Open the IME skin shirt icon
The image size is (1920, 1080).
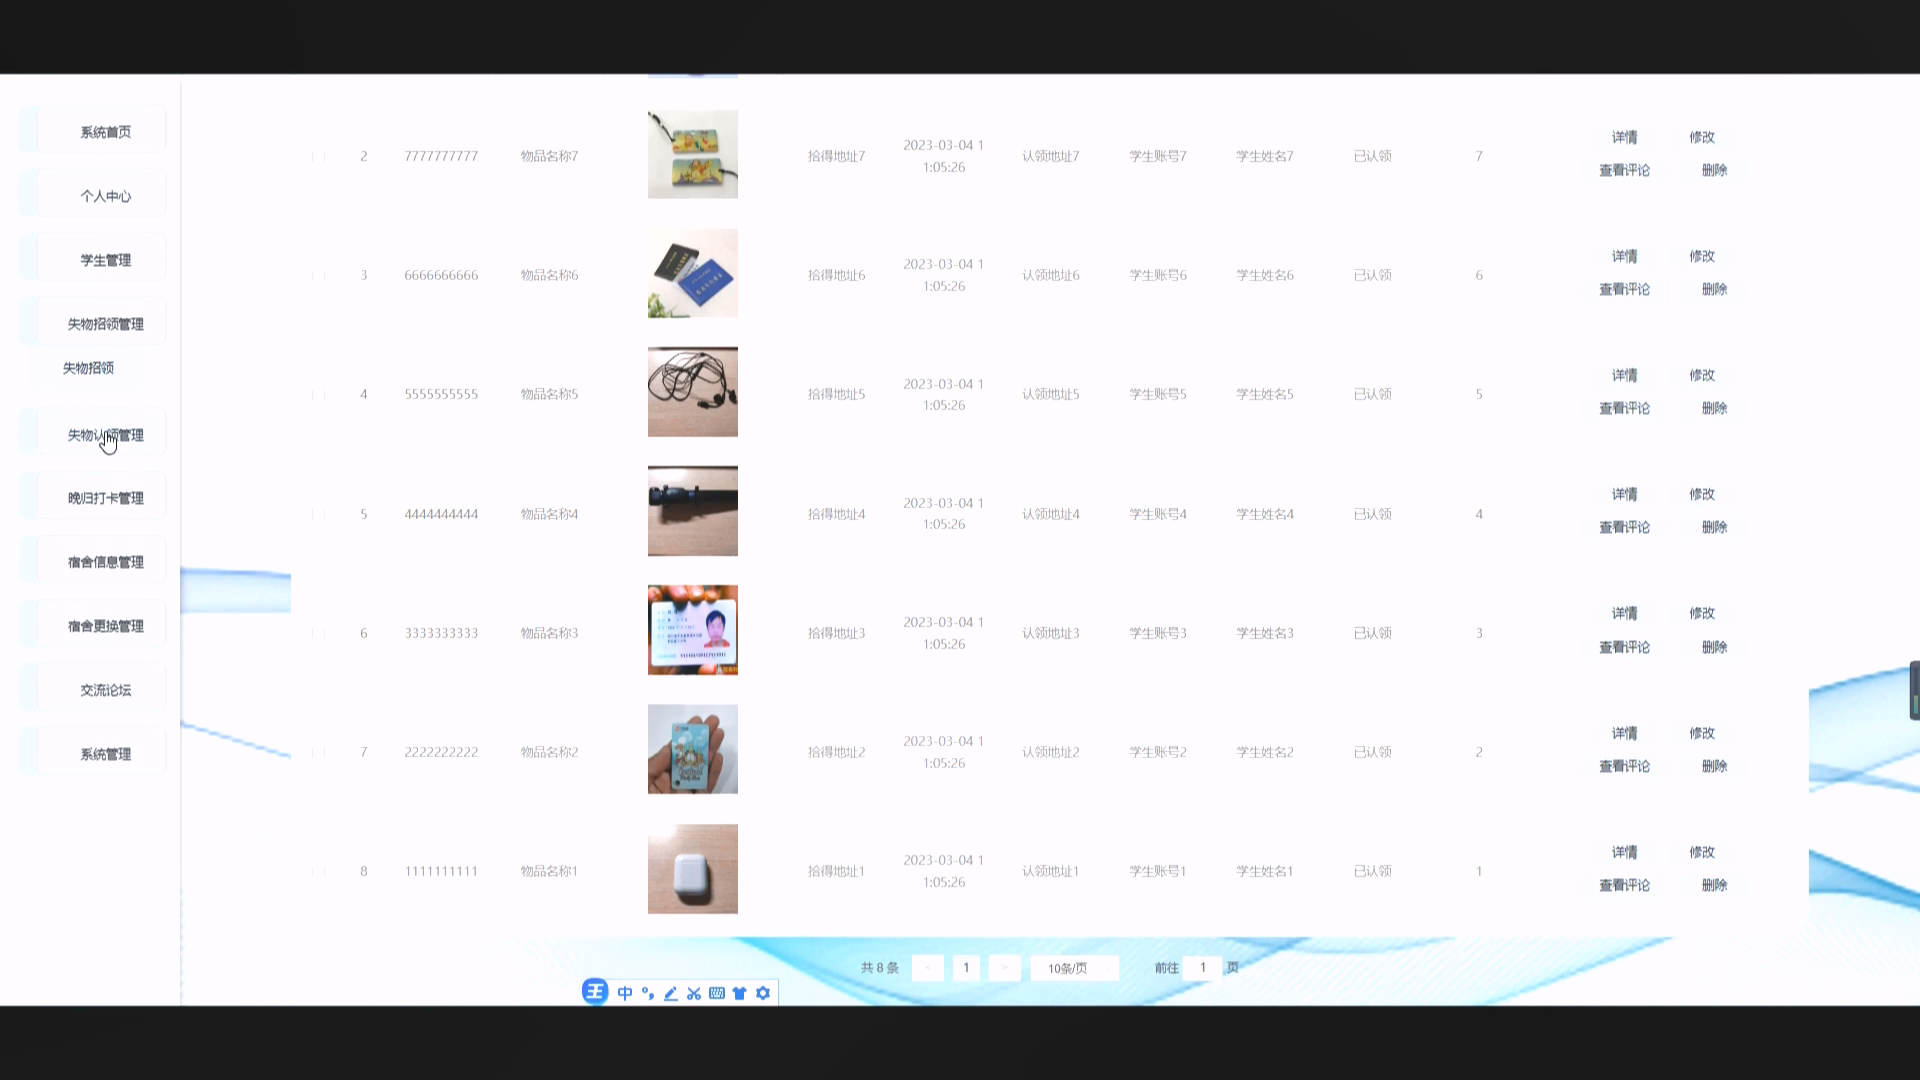point(740,993)
